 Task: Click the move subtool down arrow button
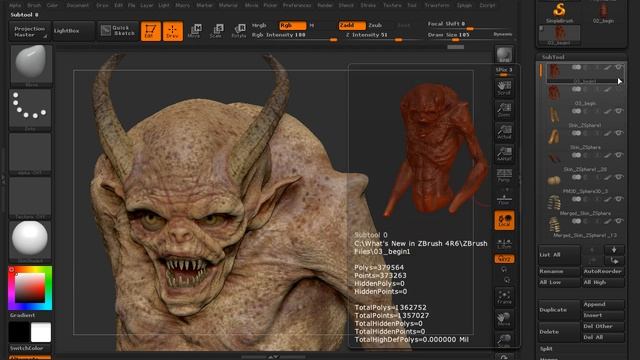(x=614, y=249)
